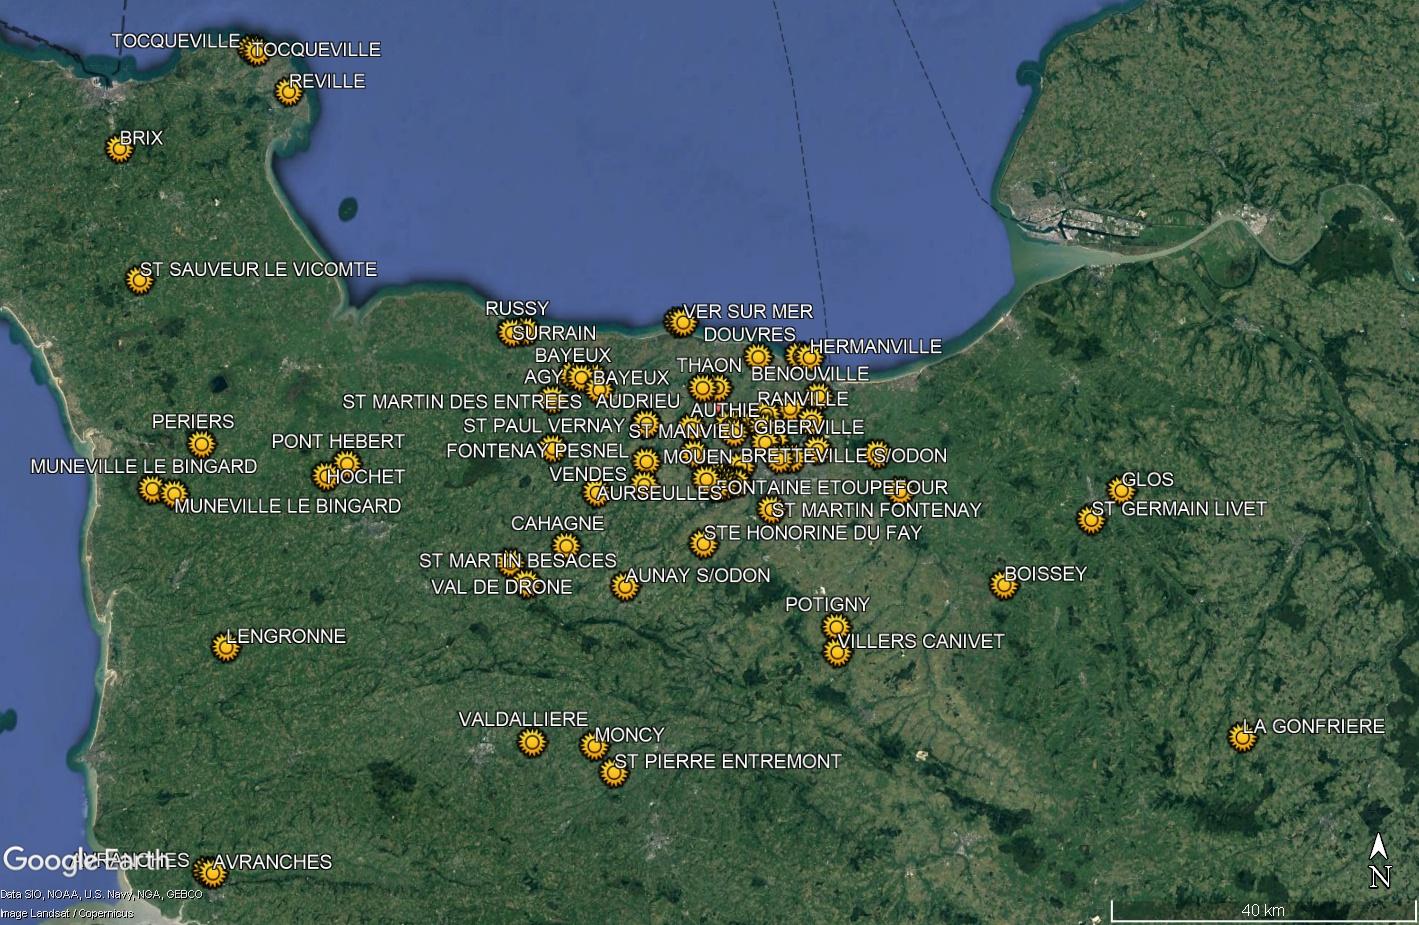Select the CAHAGNE placemark icon
The height and width of the screenshot is (925, 1419).
[566, 546]
